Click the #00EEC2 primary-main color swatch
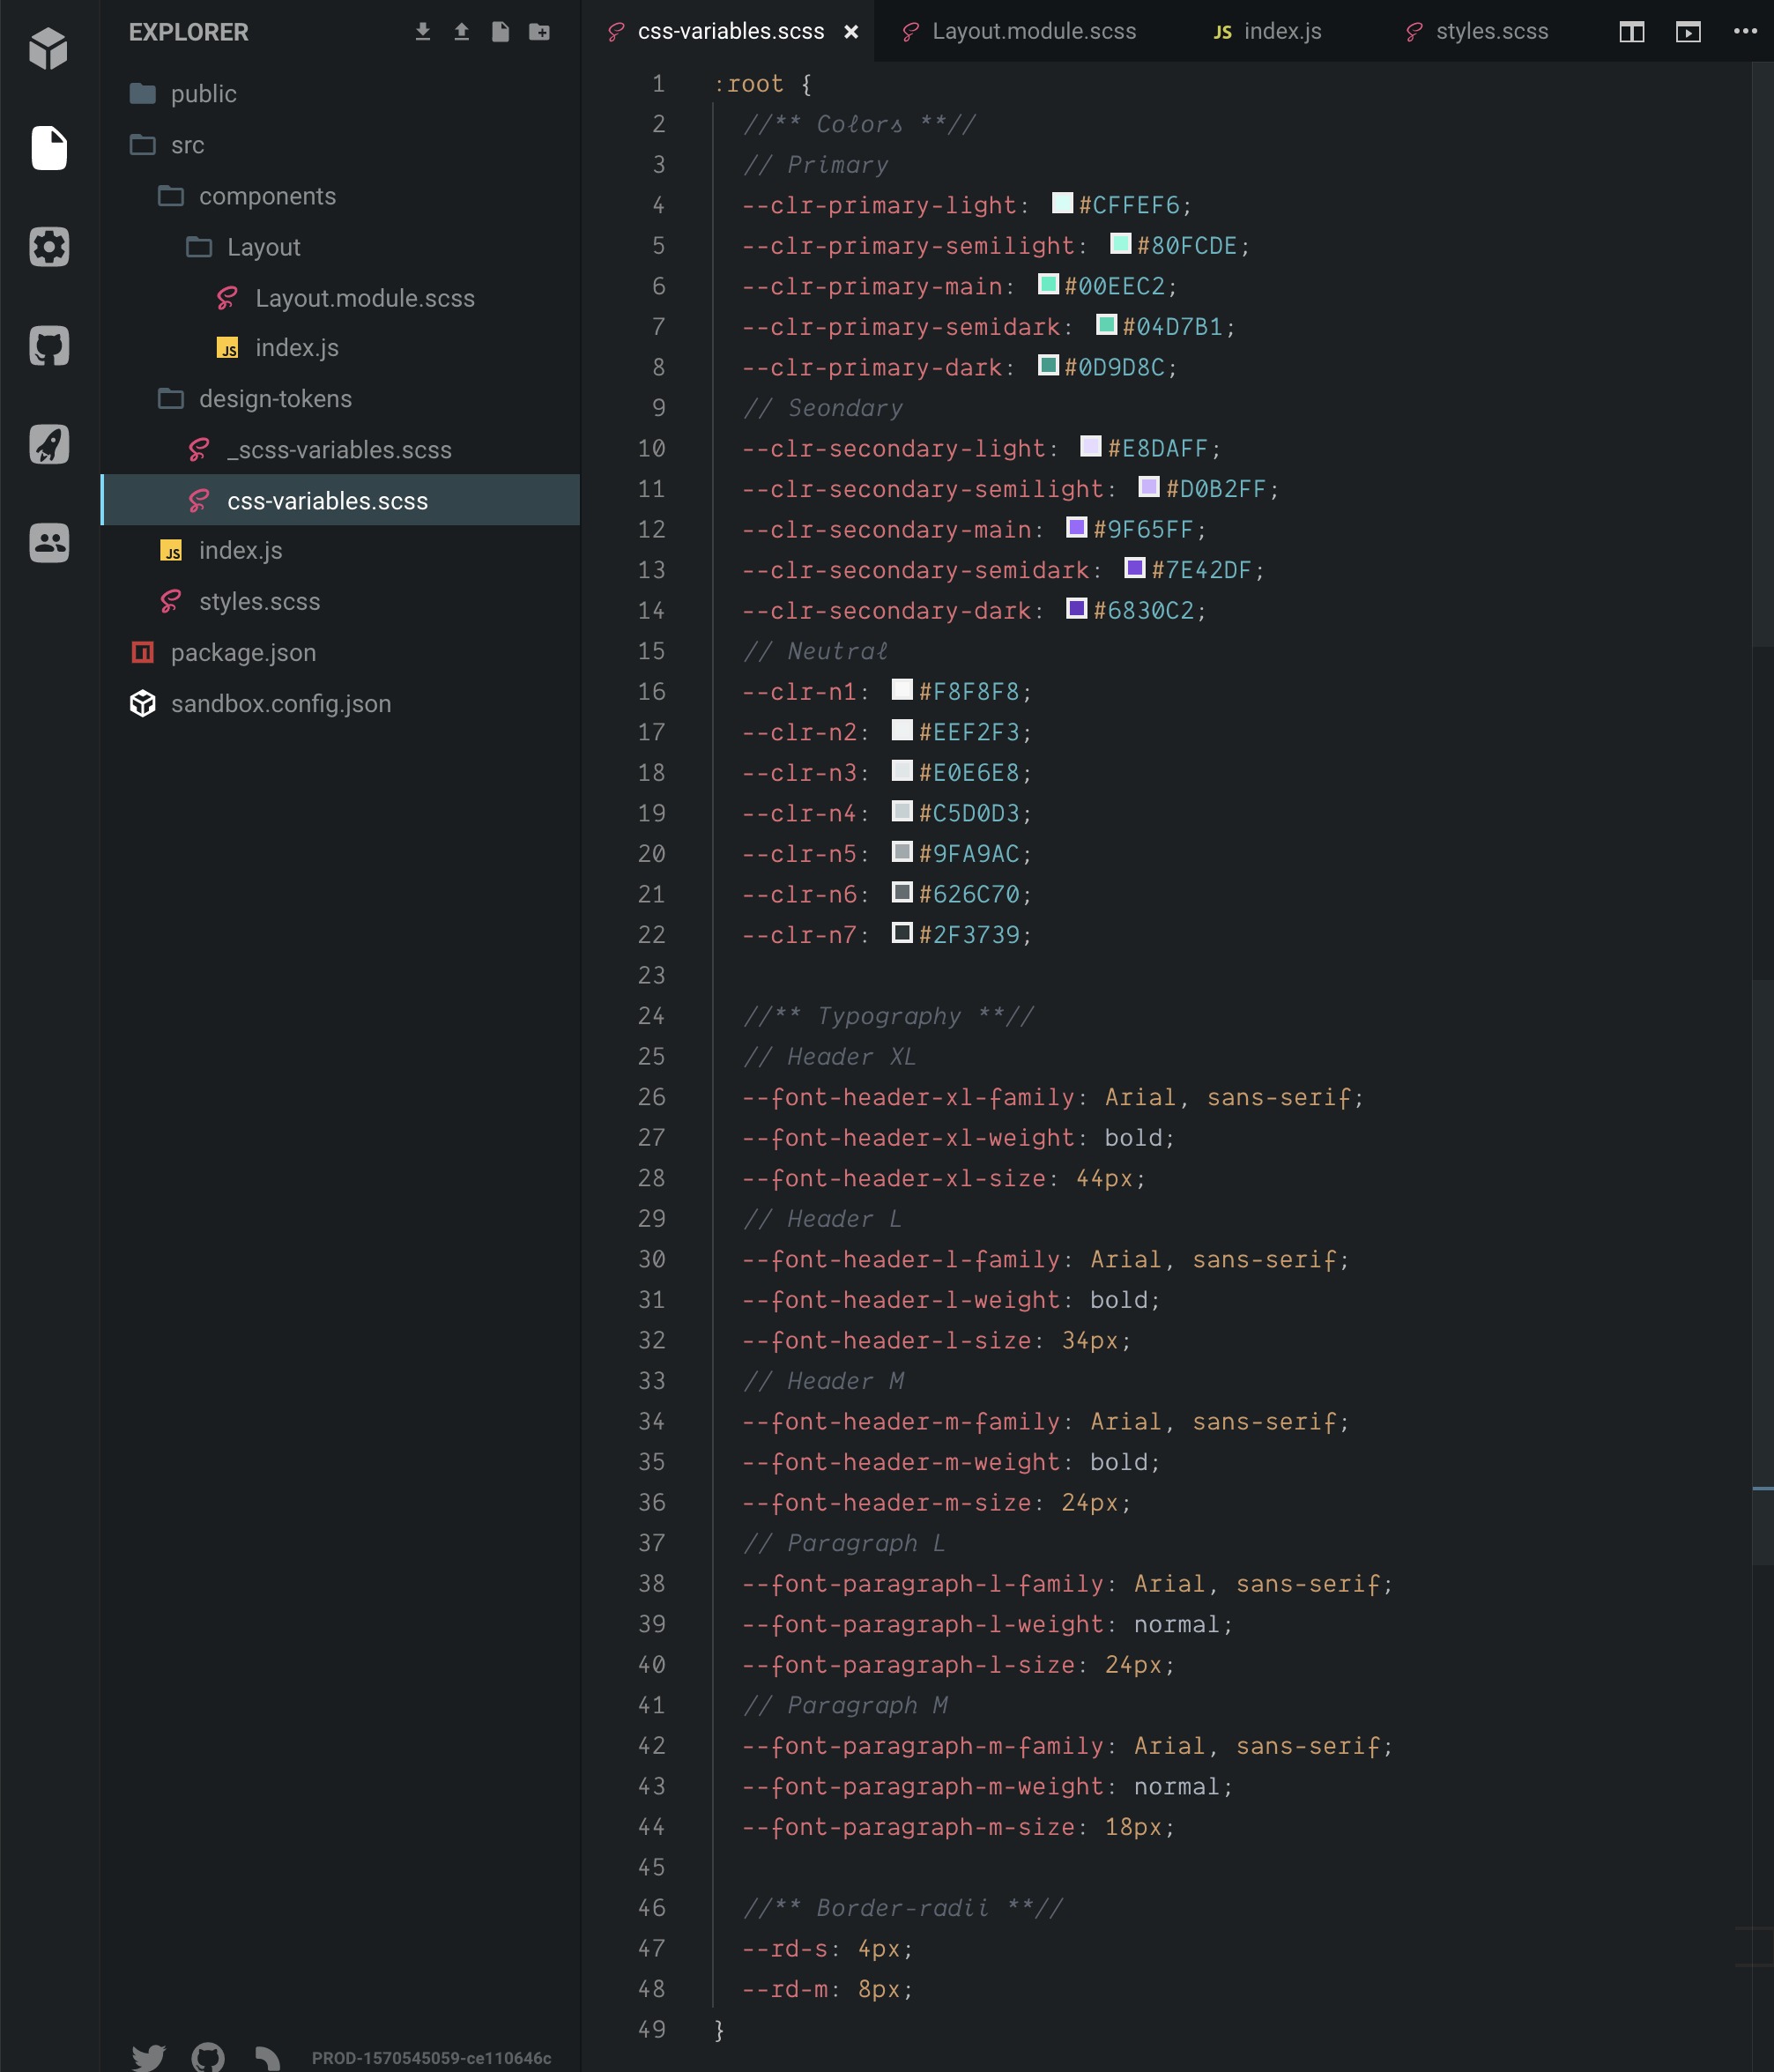 1047,285
